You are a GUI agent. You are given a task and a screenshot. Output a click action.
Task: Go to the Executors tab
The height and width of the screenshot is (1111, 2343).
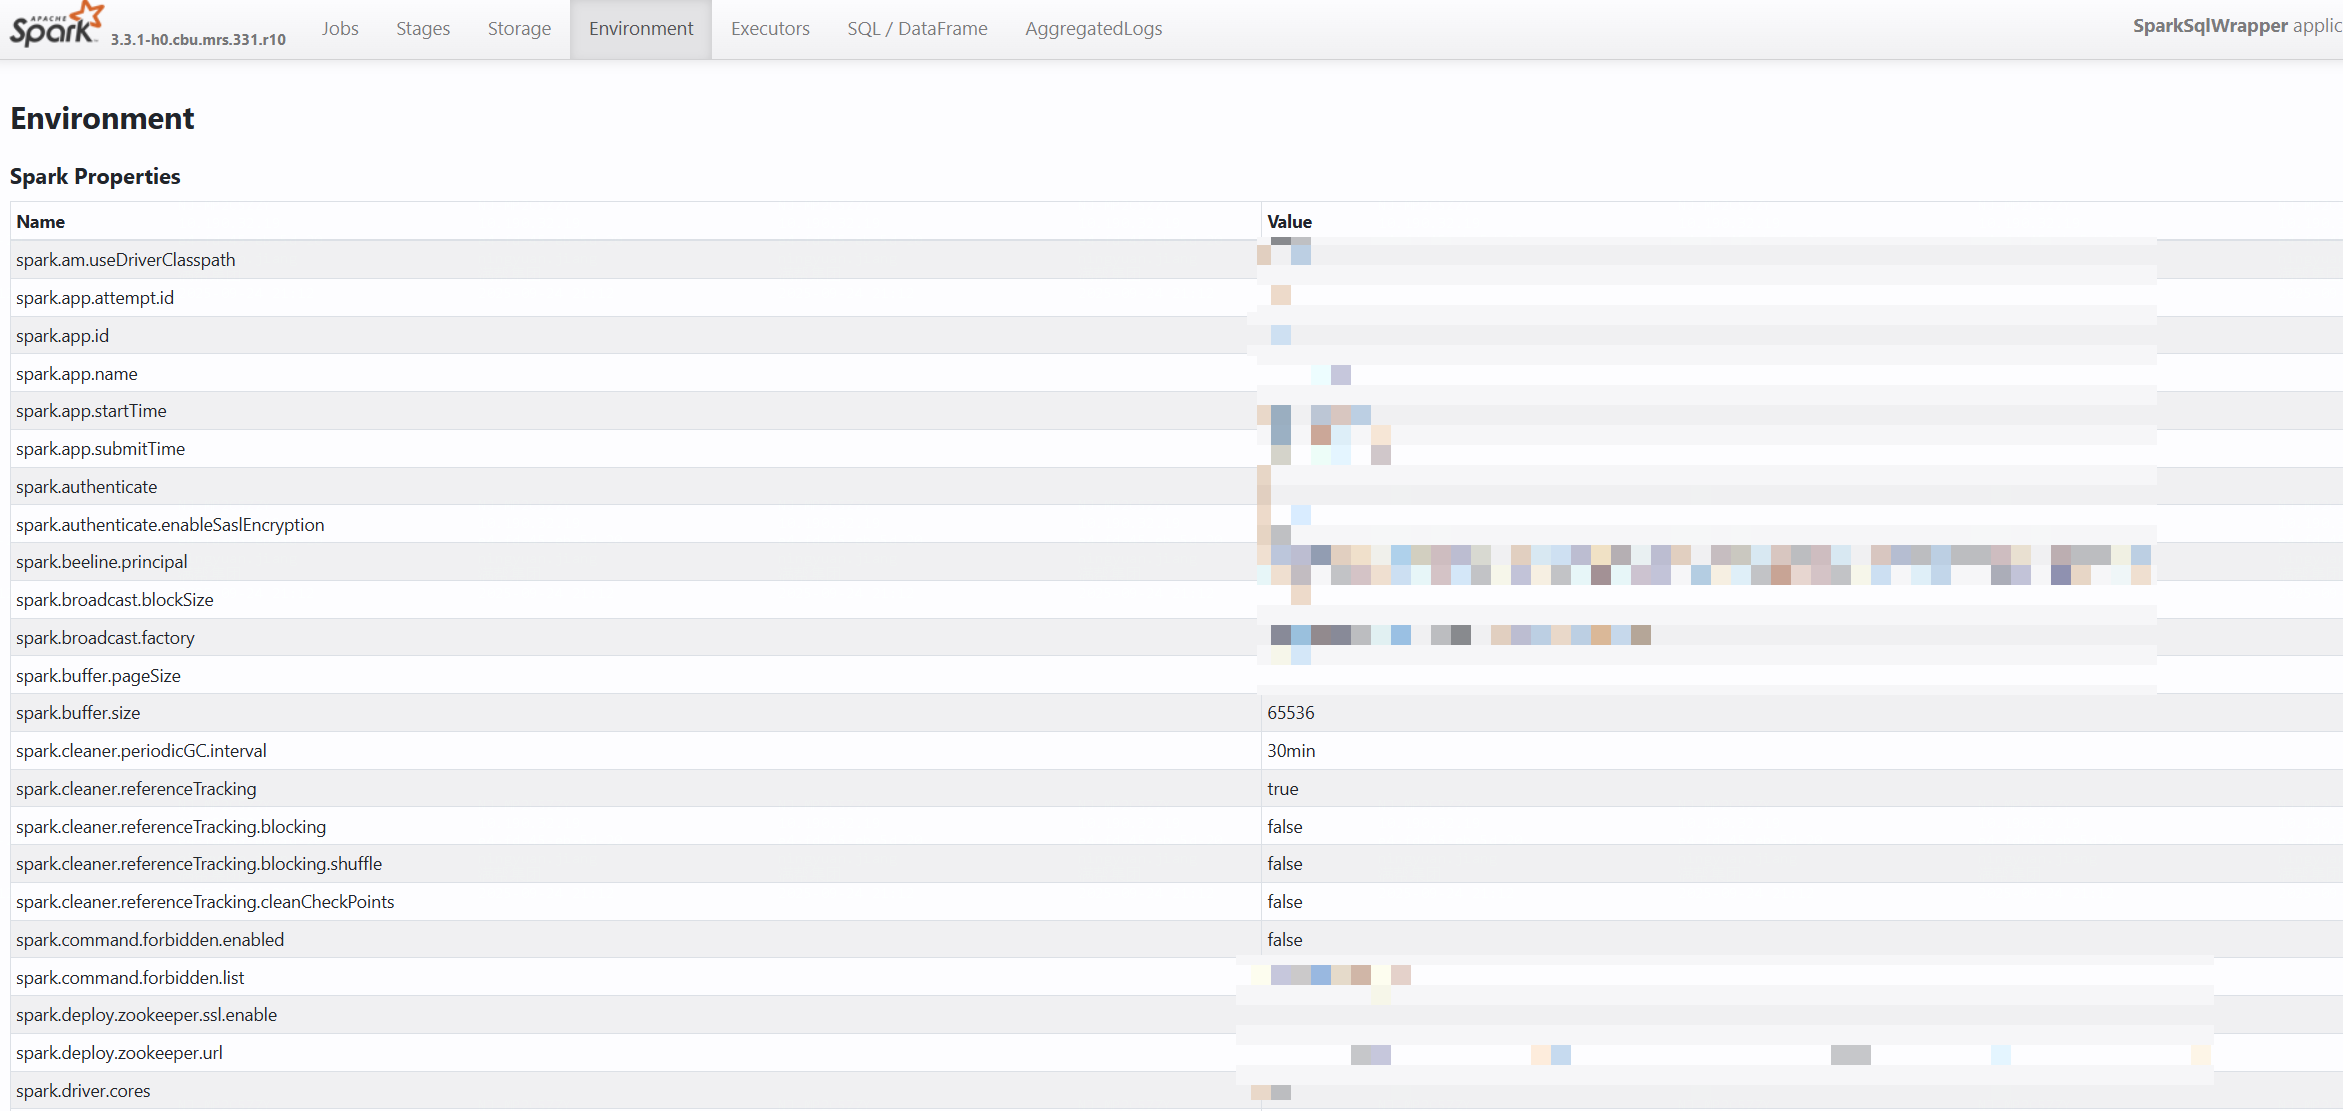tap(770, 29)
